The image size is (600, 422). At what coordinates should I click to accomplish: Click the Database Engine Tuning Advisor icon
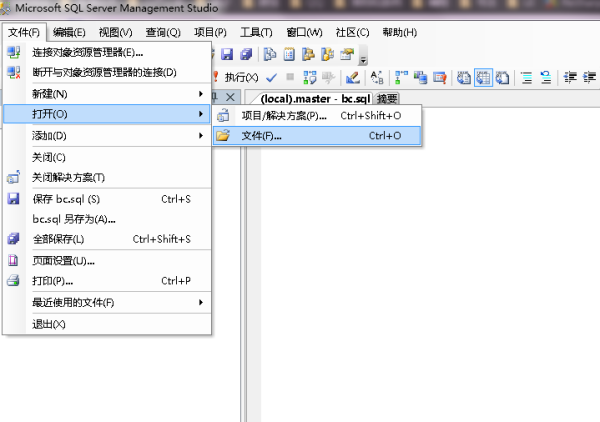pyautogui.click(x=328, y=78)
